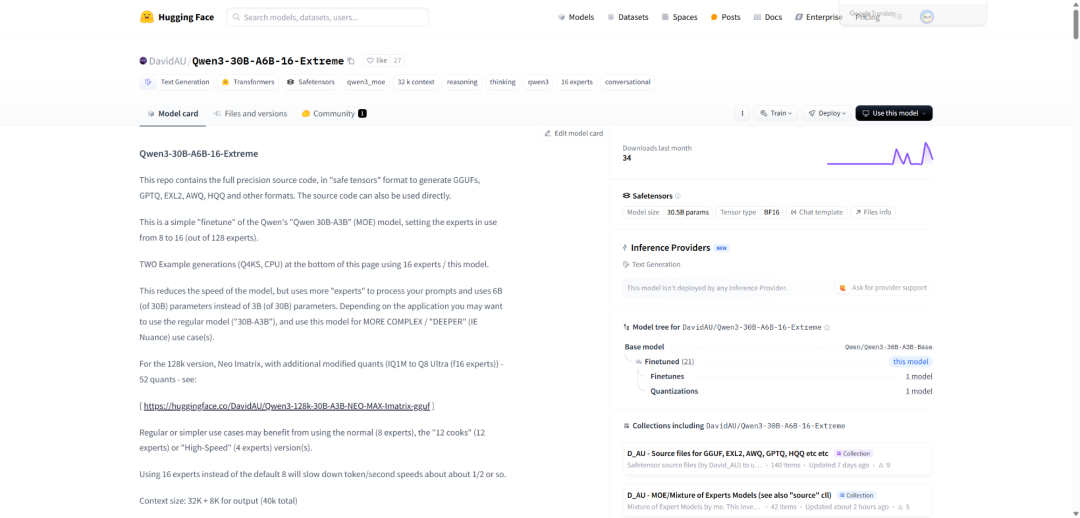Click the like count 27

coord(398,61)
